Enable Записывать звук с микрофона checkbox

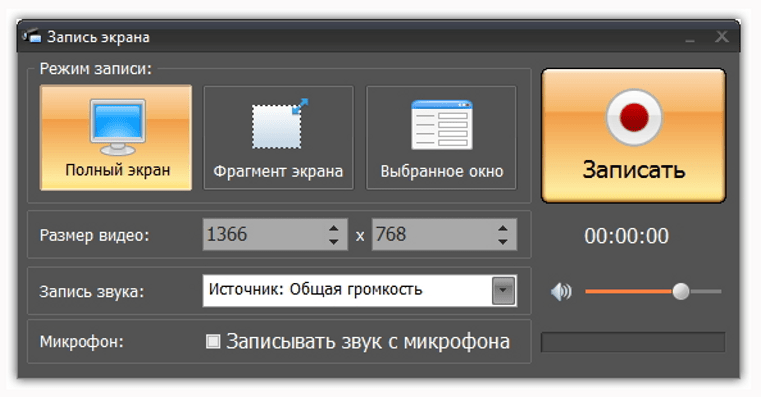213,341
